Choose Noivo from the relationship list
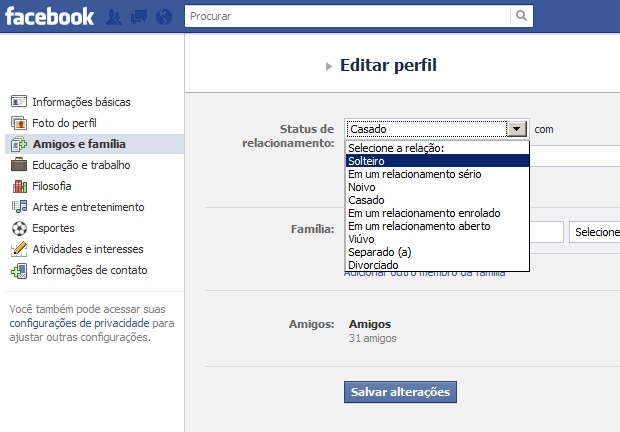 click(x=437, y=187)
